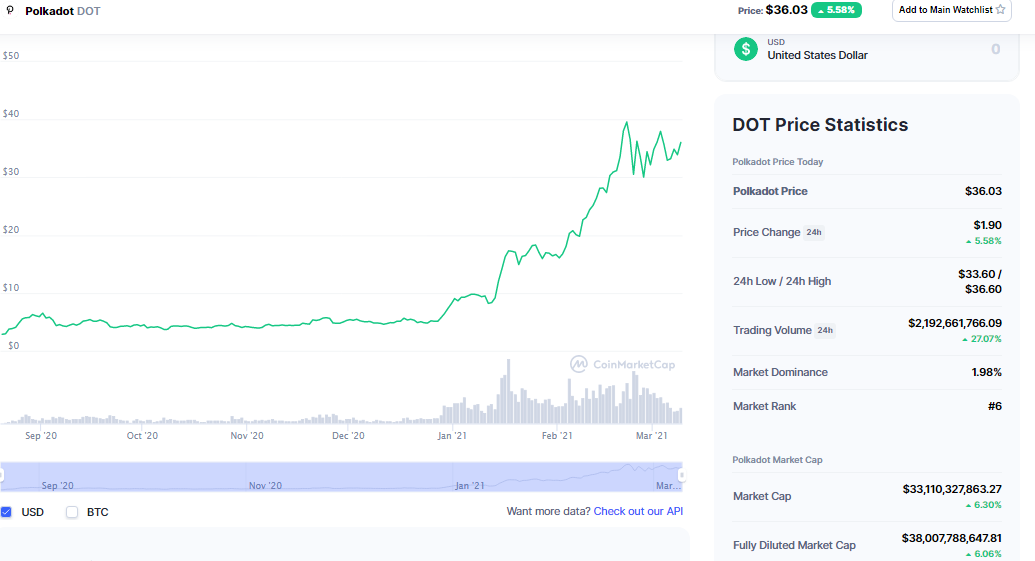This screenshot has width=1035, height=561.
Task: Click the Market Rank #6 value
Action: (x=994, y=406)
